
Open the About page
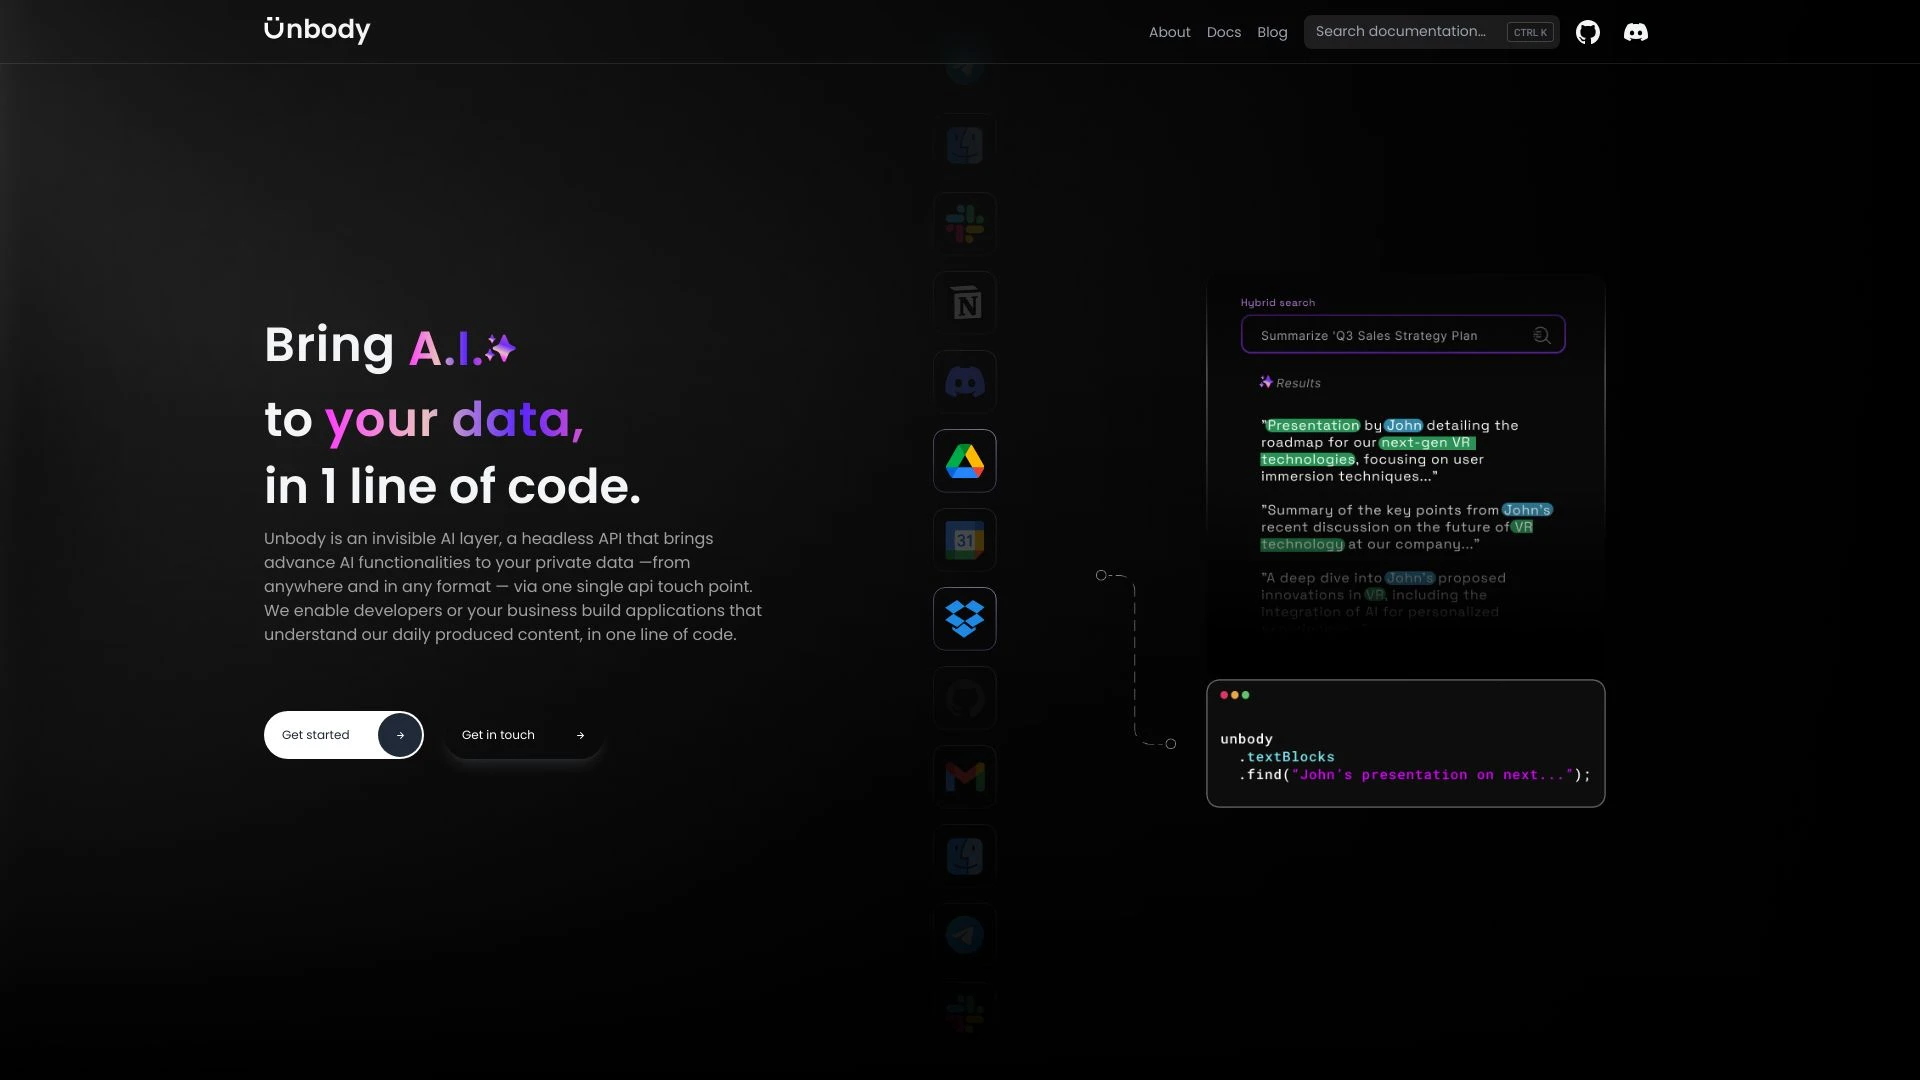click(x=1169, y=32)
